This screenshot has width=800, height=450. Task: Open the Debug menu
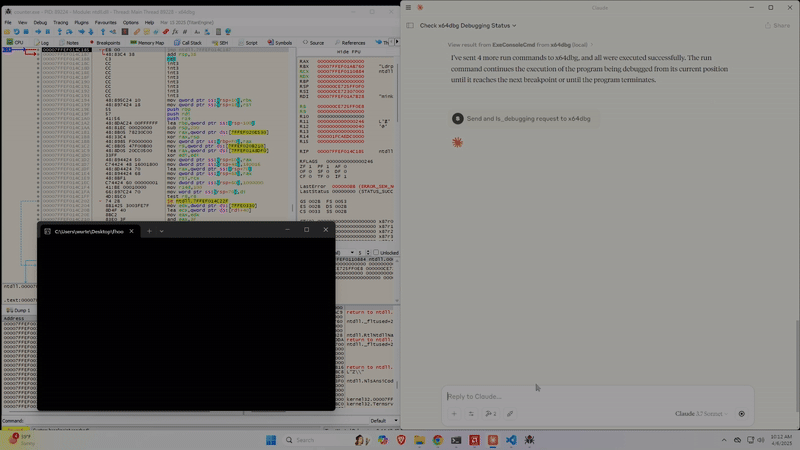click(40, 22)
